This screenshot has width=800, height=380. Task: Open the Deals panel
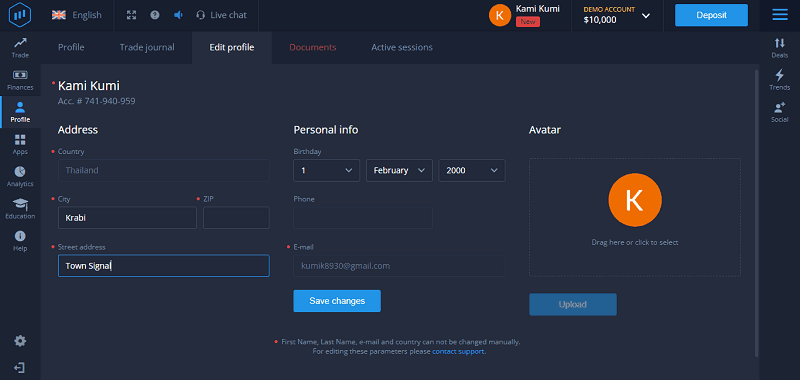click(780, 48)
